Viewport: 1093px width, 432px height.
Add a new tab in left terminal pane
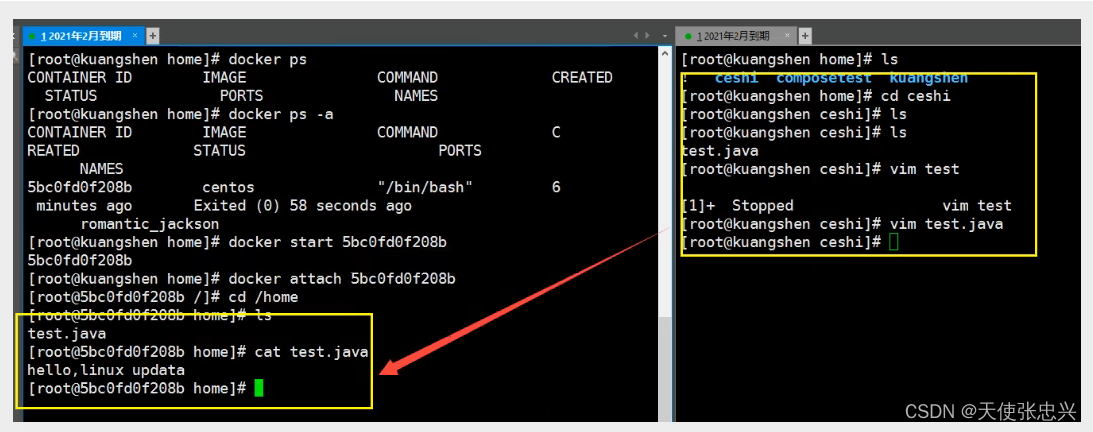point(153,36)
